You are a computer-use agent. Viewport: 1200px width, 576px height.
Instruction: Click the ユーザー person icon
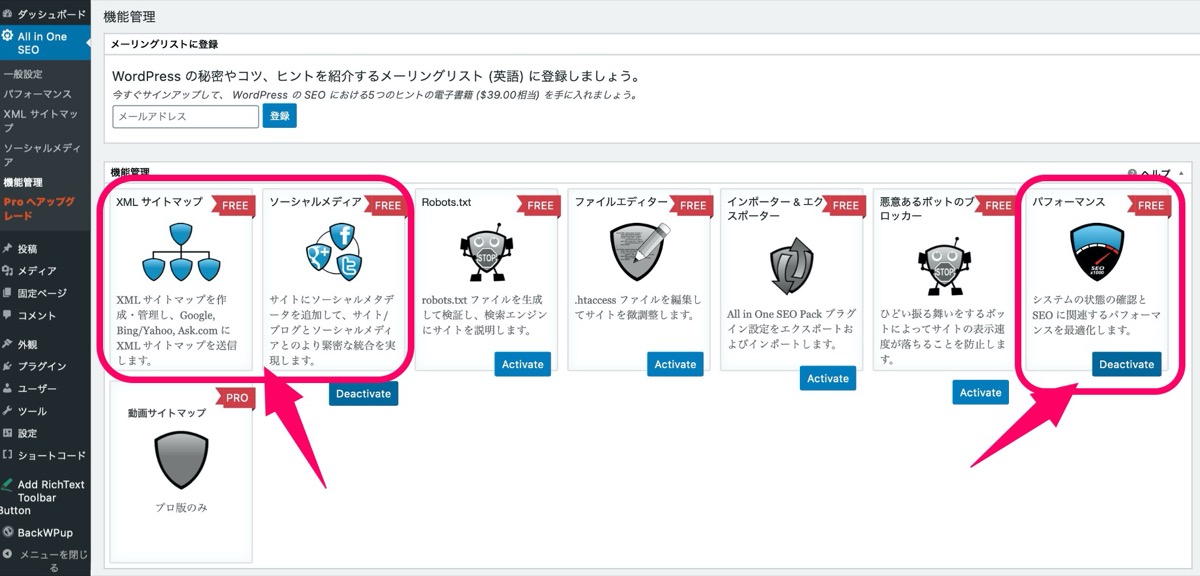pyautogui.click(x=8, y=388)
